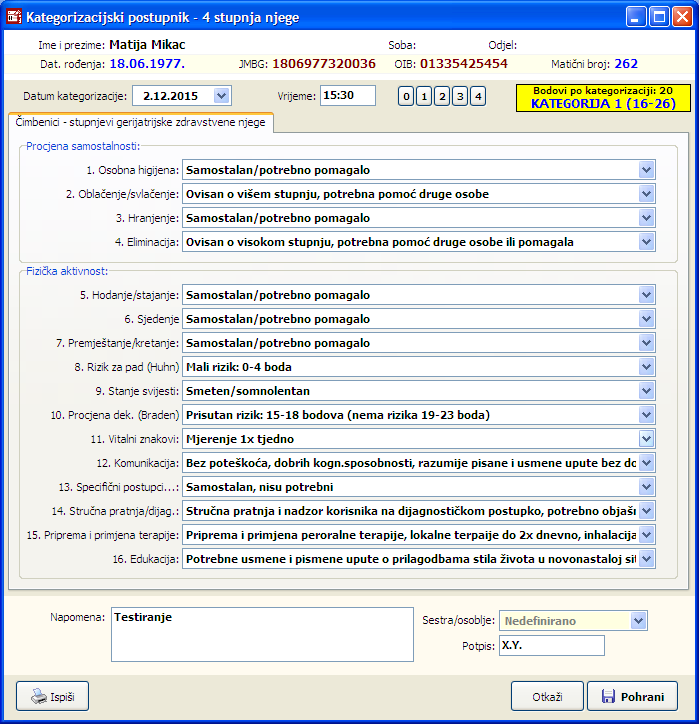Expand the Rizik za pad (Huhn) dropdown
Screen dimensions: 699x724
[x=647, y=367]
